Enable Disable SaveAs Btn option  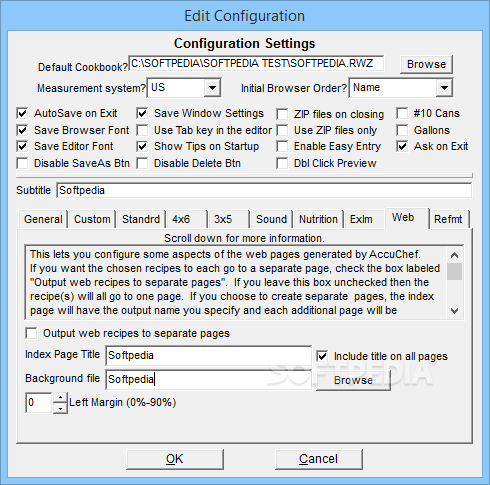click(x=22, y=163)
